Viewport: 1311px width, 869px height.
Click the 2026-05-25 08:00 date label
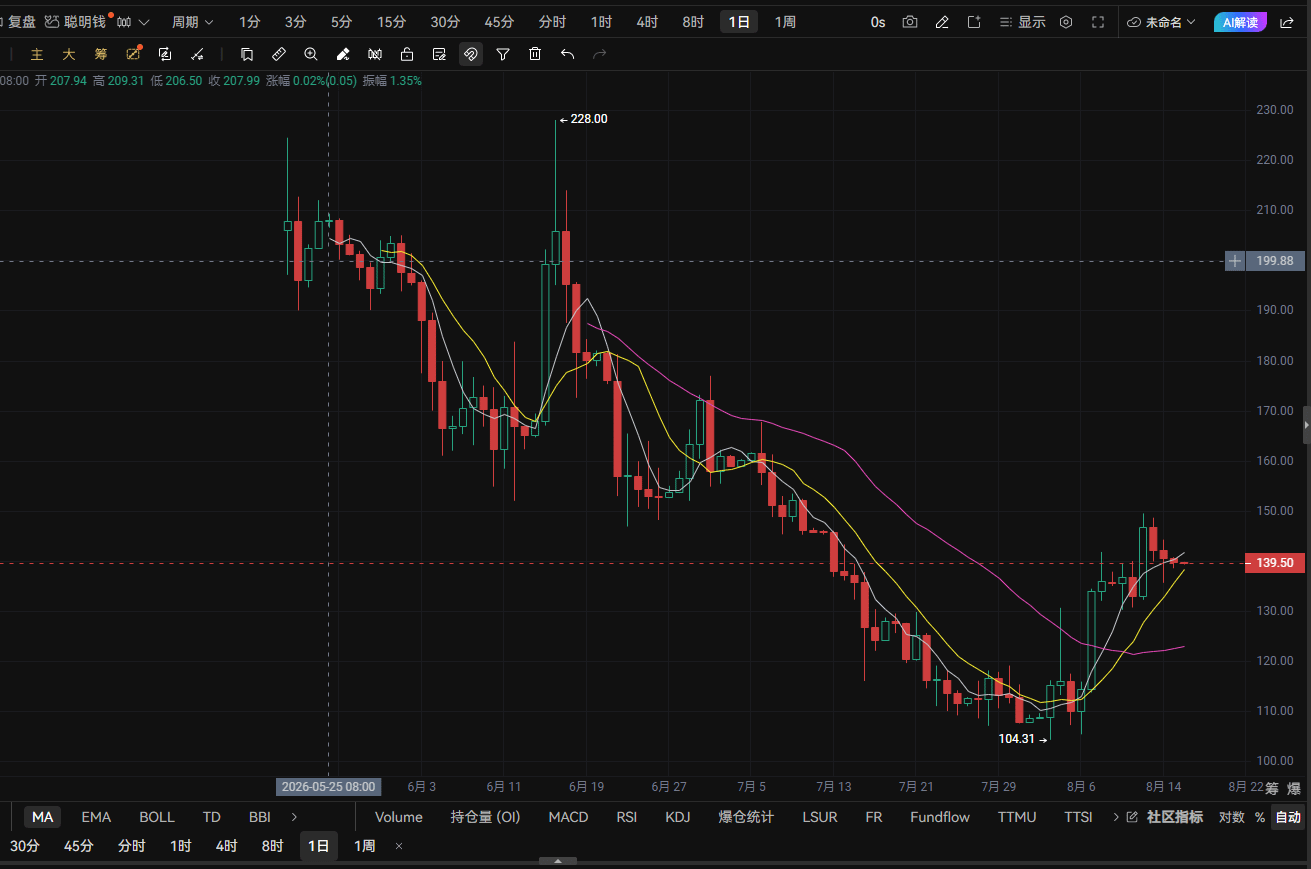[x=329, y=787]
